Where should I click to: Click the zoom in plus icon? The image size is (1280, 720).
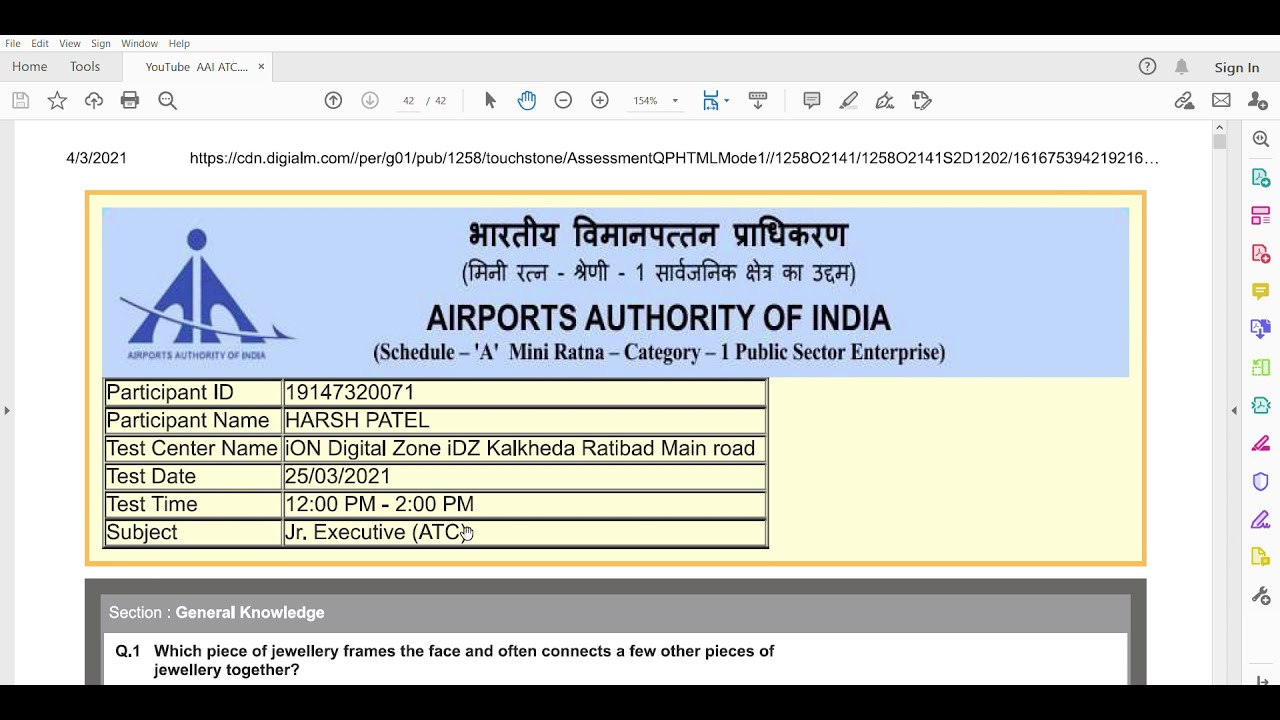point(600,100)
